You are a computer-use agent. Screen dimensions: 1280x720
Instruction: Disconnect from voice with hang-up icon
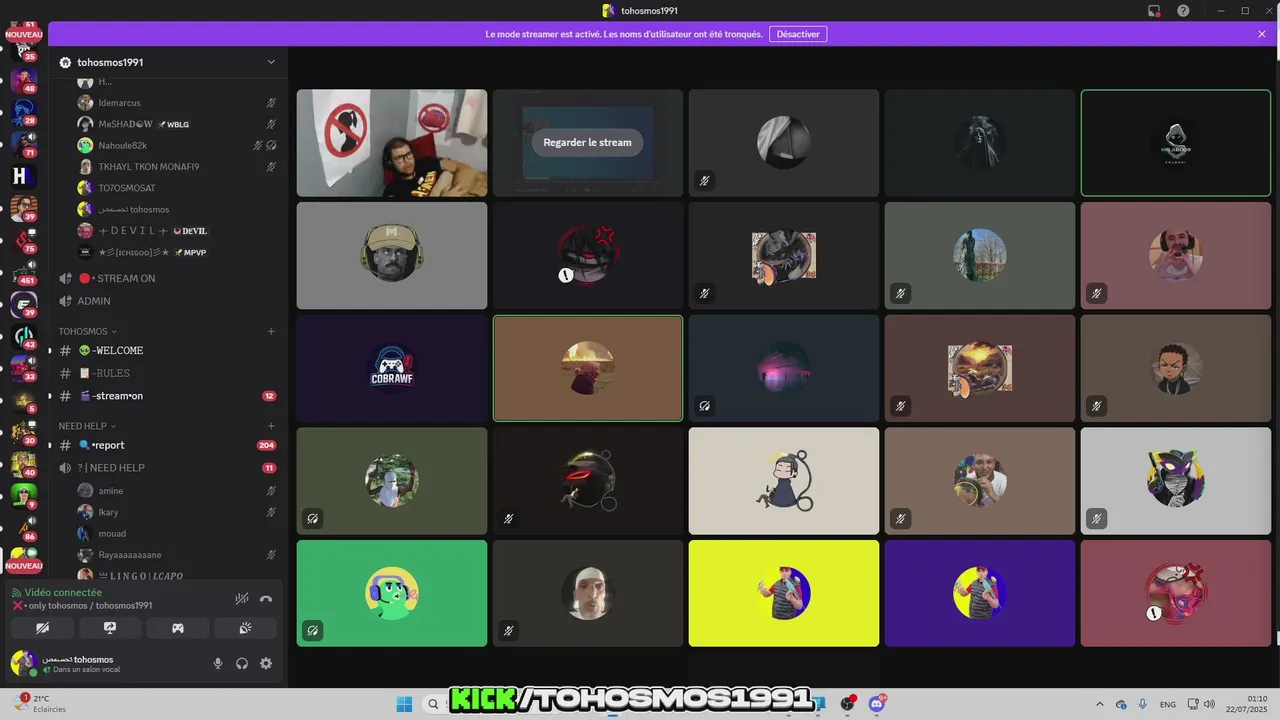(x=266, y=598)
